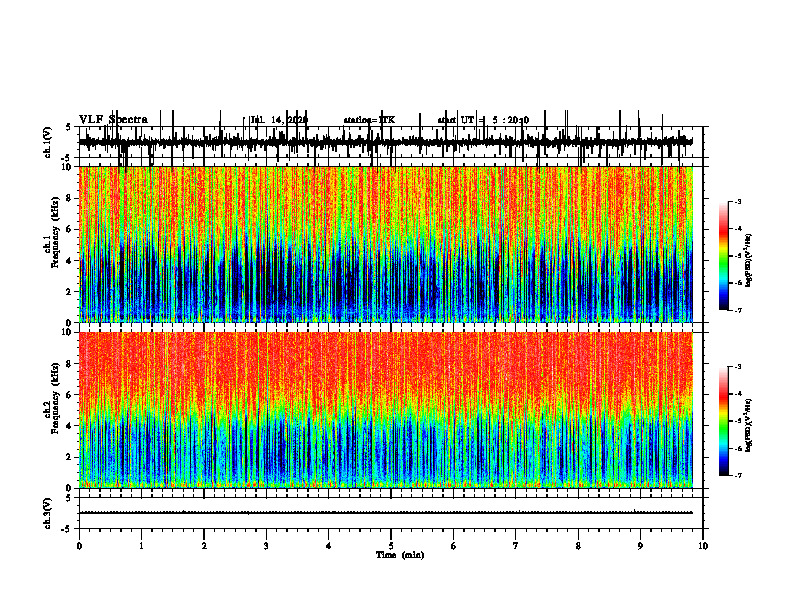Click the '8' tick on the time axis

click(578, 546)
